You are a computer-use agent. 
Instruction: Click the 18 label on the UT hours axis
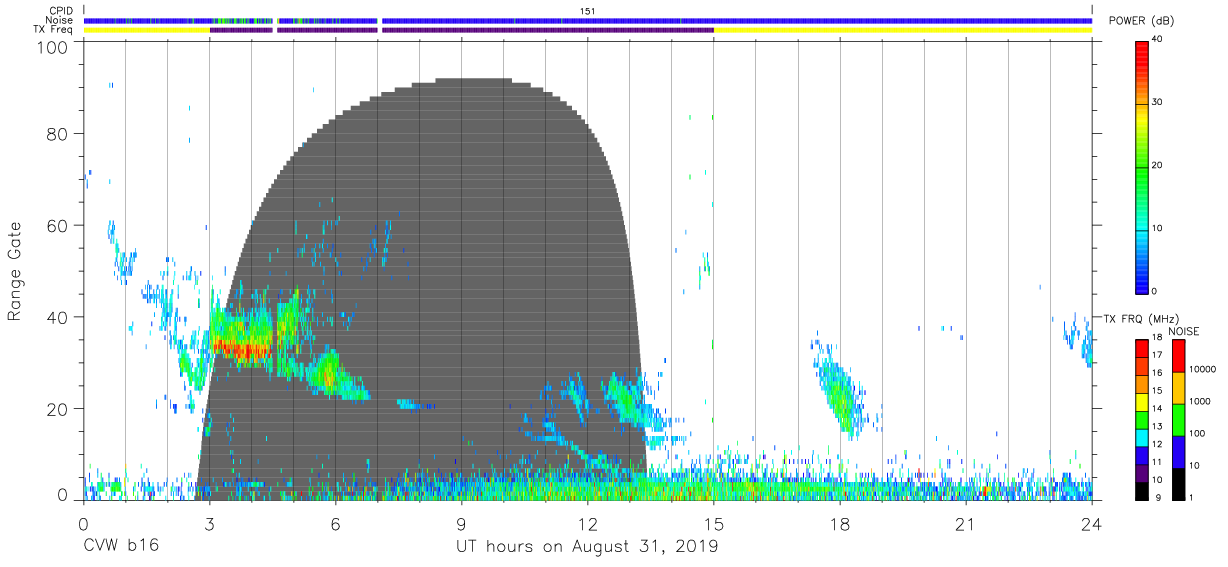point(840,524)
